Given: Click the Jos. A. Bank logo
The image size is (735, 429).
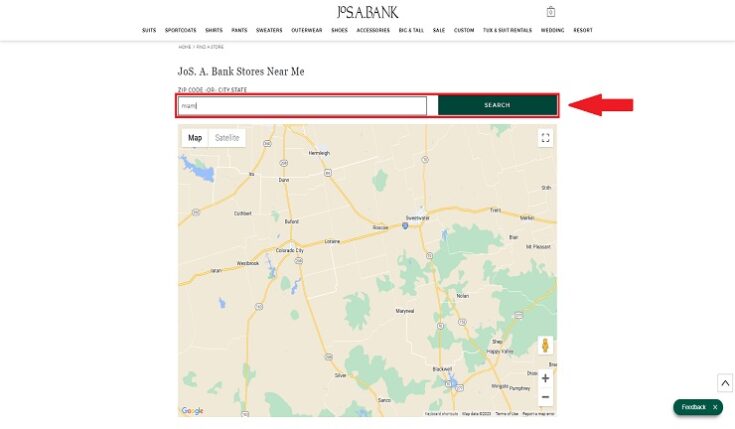Looking at the screenshot, I should coord(368,12).
